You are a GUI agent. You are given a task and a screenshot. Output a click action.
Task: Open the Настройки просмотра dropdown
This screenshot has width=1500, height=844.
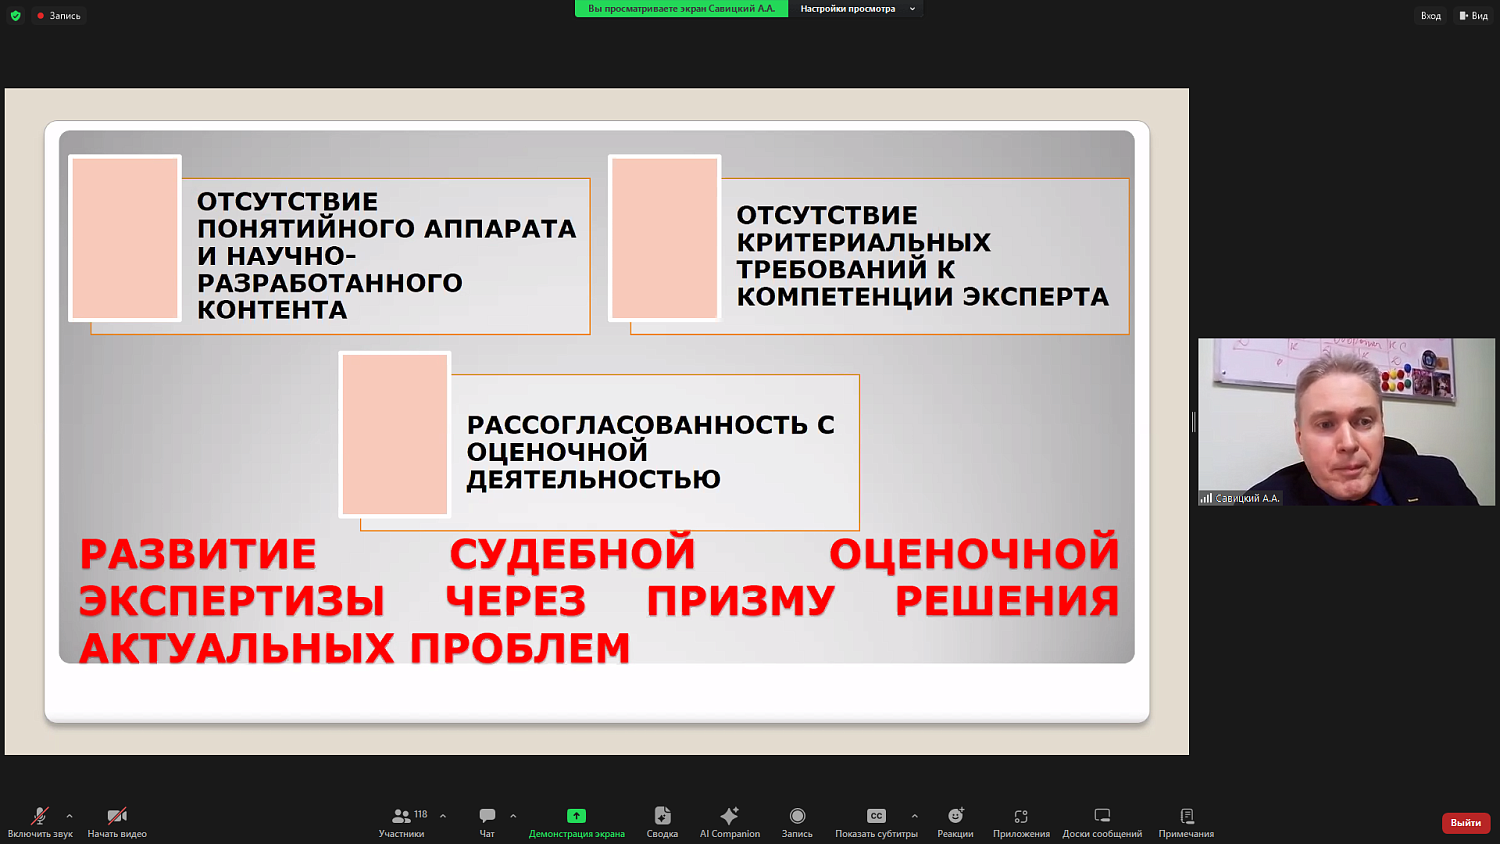click(x=856, y=9)
